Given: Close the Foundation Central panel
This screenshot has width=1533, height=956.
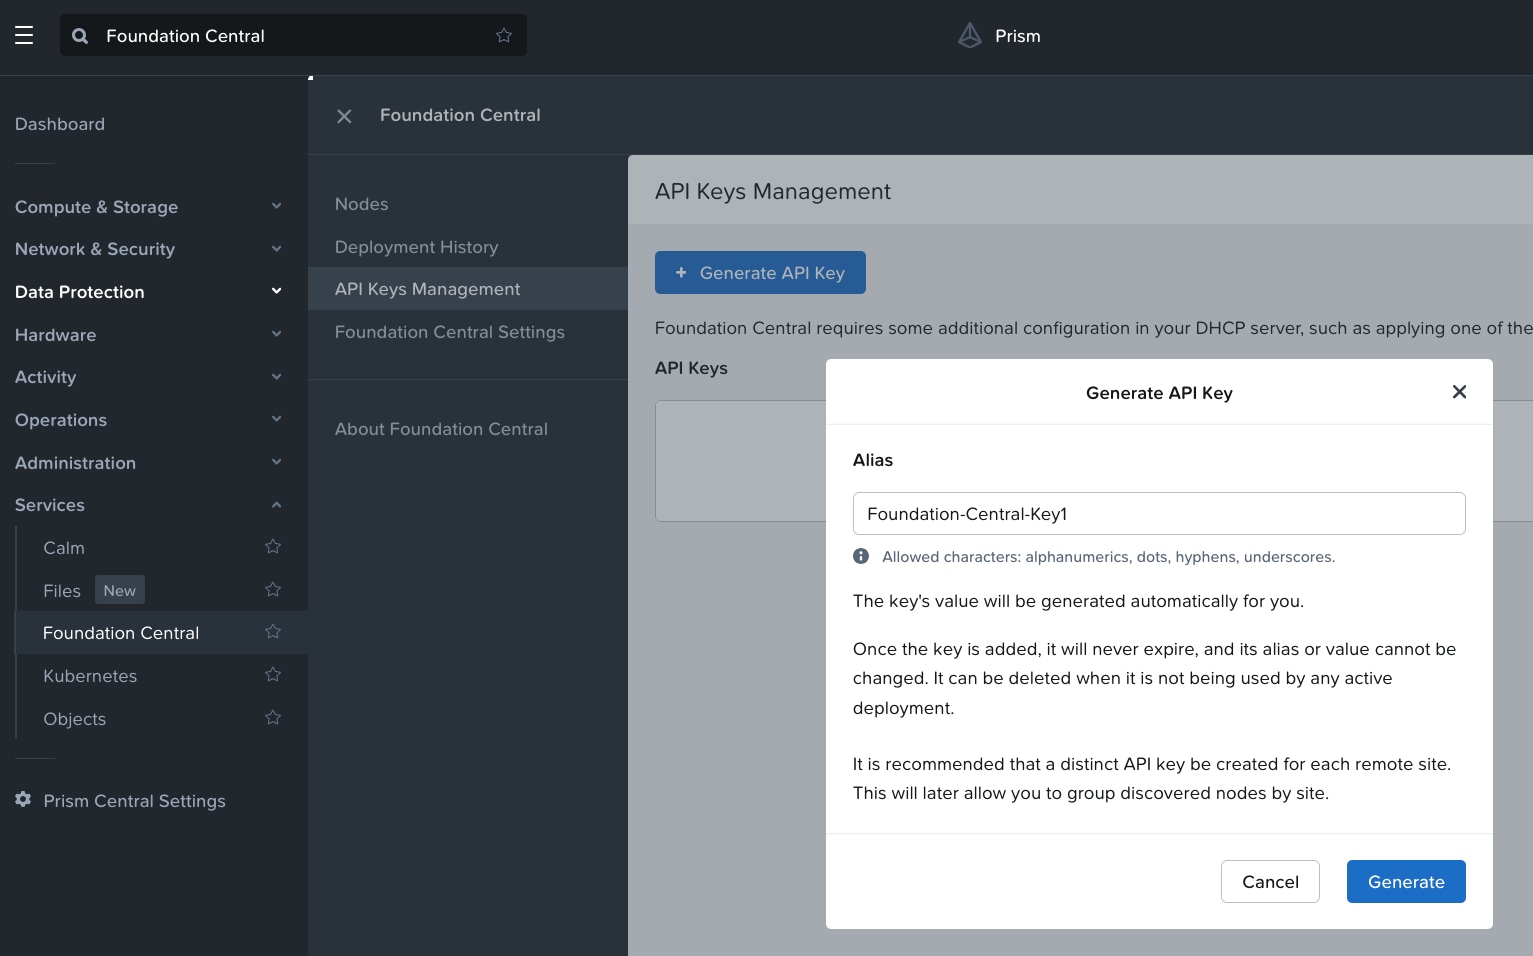Looking at the screenshot, I should pyautogui.click(x=344, y=116).
